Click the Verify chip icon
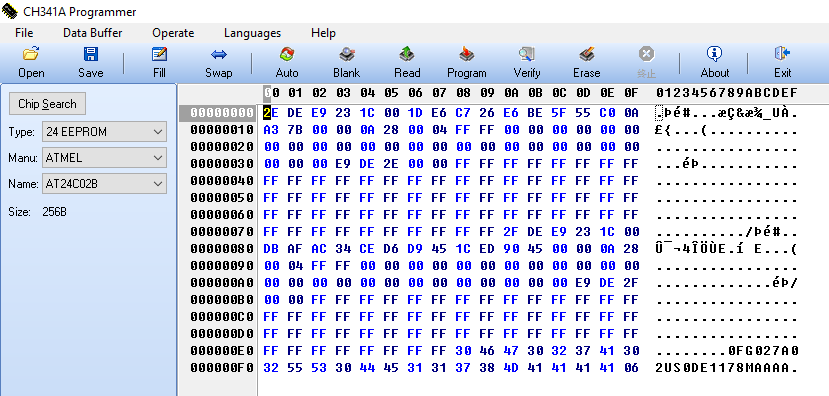The height and width of the screenshot is (396, 829). pos(527,54)
